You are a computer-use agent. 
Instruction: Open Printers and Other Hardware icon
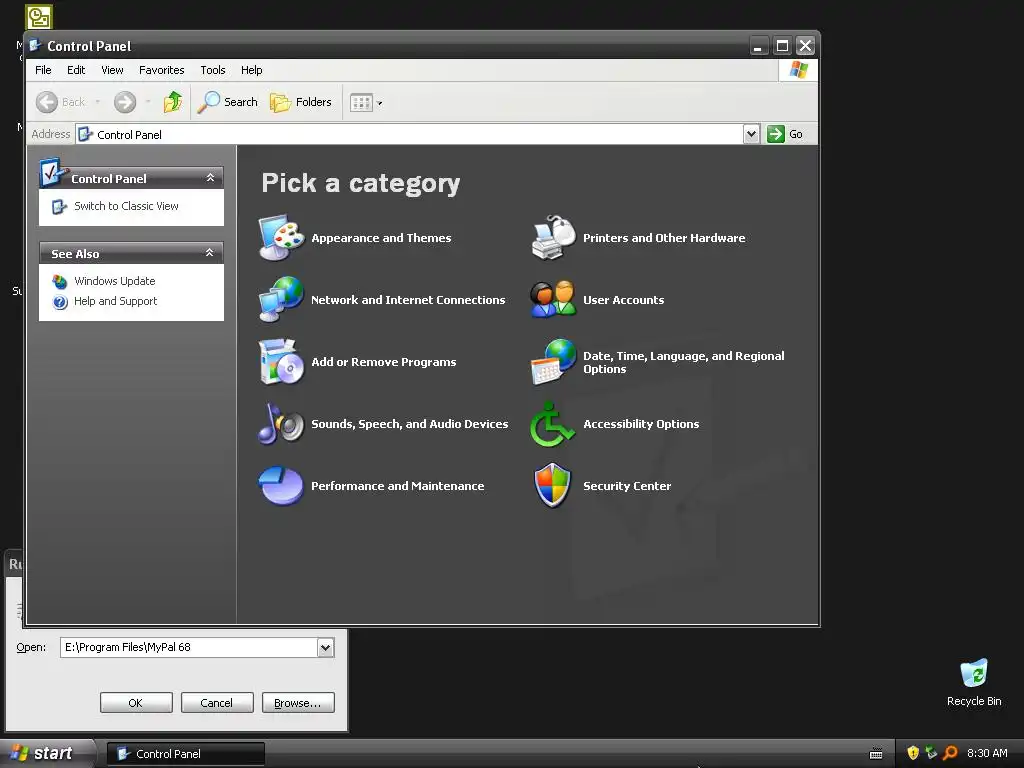coord(554,238)
